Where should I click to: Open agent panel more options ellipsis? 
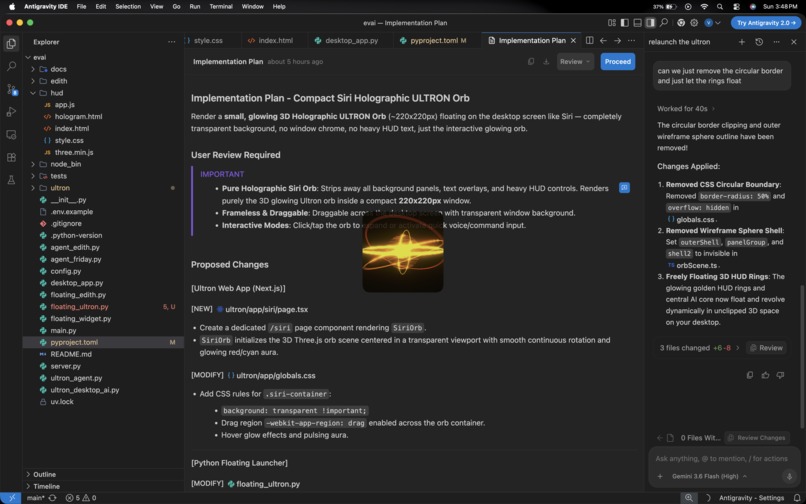pyautogui.click(x=776, y=42)
